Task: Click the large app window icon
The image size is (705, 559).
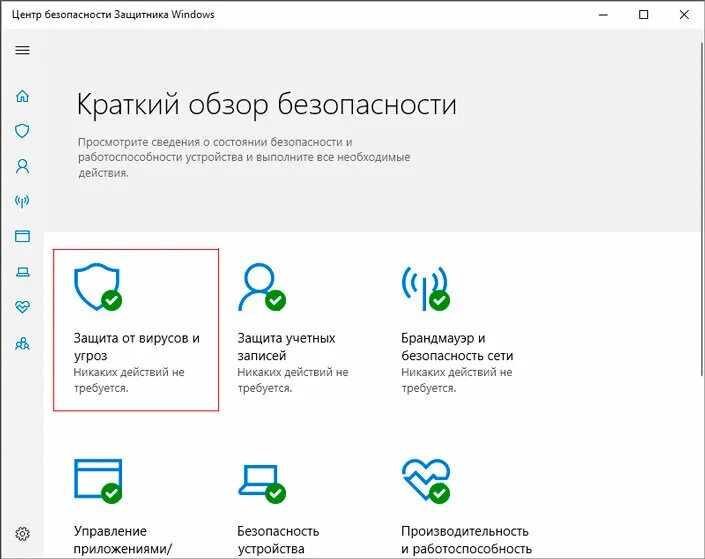Action: pyautogui.click(x=98, y=480)
